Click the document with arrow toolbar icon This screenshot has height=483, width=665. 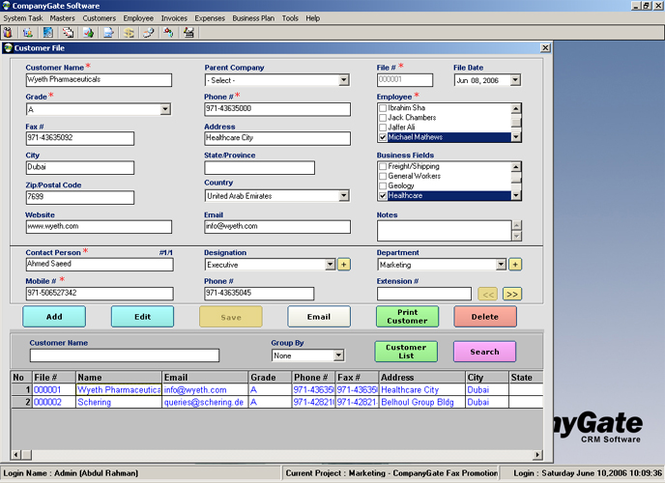pos(109,32)
